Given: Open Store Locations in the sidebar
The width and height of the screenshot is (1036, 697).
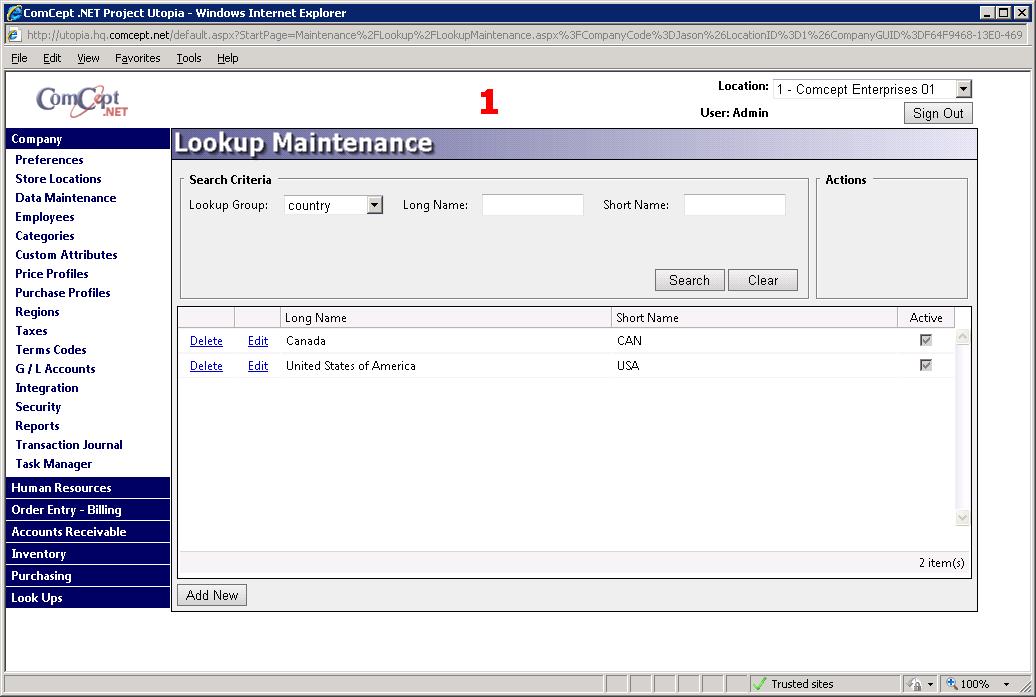Looking at the screenshot, I should point(58,179).
